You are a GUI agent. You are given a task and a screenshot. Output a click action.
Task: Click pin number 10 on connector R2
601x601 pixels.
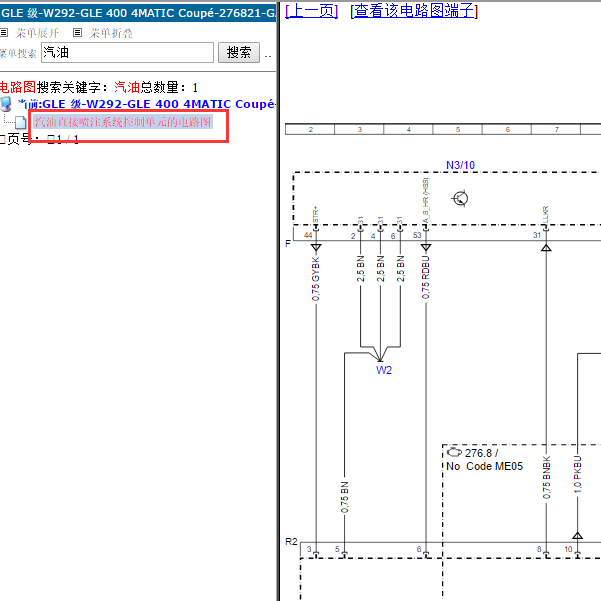(x=568, y=549)
